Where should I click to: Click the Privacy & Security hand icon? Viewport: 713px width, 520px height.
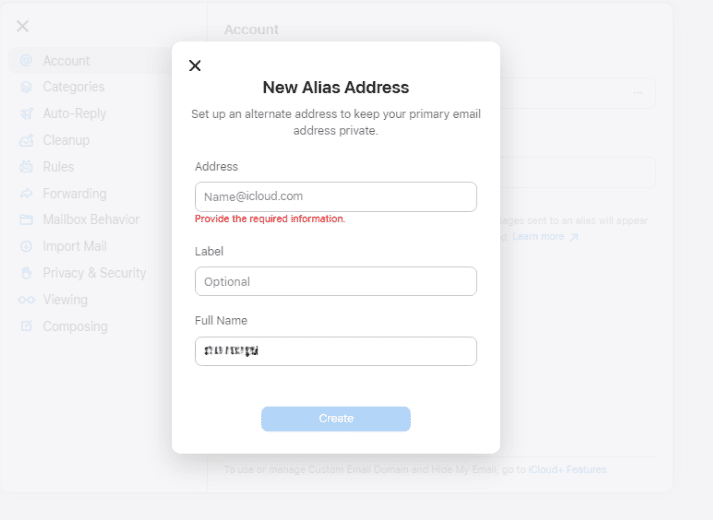26,273
